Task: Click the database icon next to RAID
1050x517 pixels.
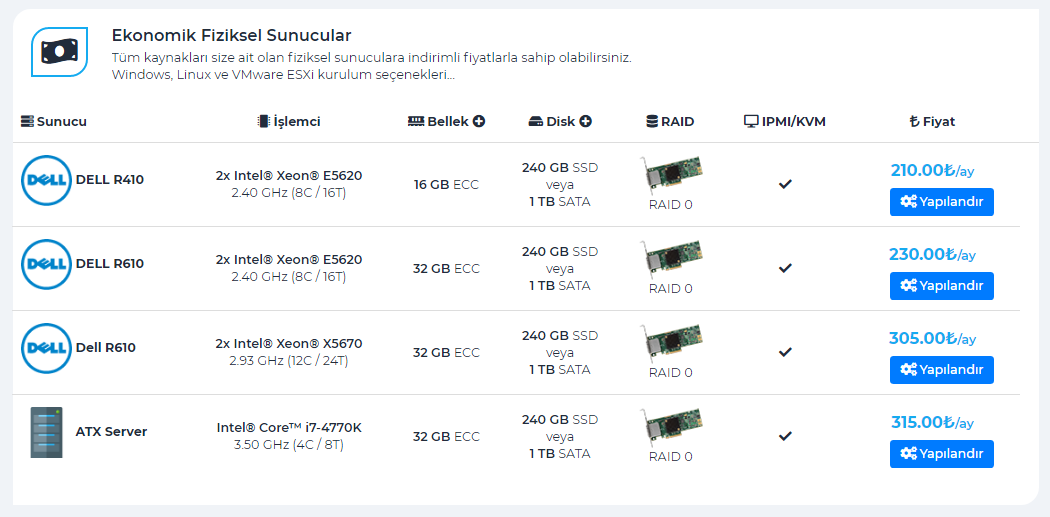Action: coord(652,122)
